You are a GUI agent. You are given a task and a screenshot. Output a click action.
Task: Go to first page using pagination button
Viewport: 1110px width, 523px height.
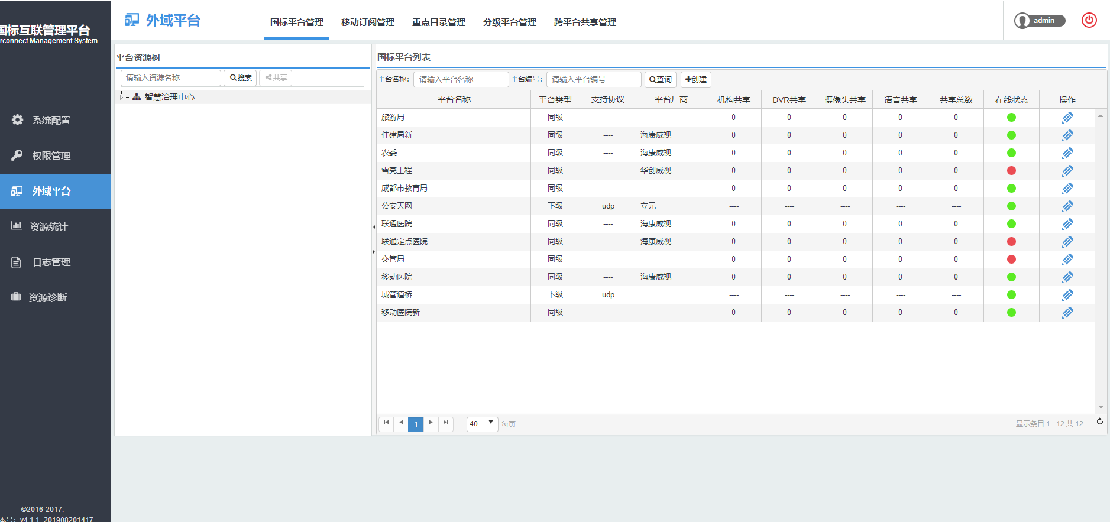point(387,423)
